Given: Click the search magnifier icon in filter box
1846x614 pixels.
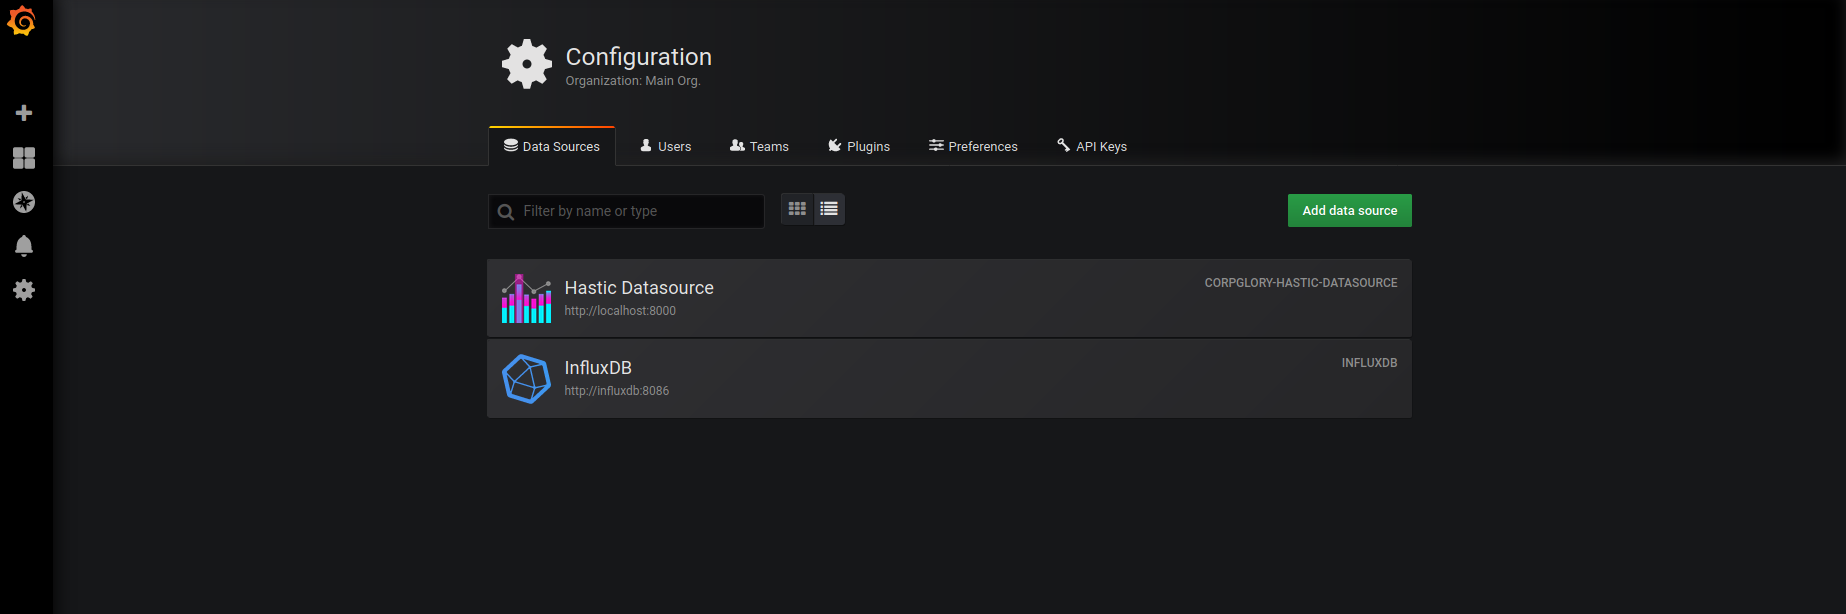Looking at the screenshot, I should click(506, 212).
